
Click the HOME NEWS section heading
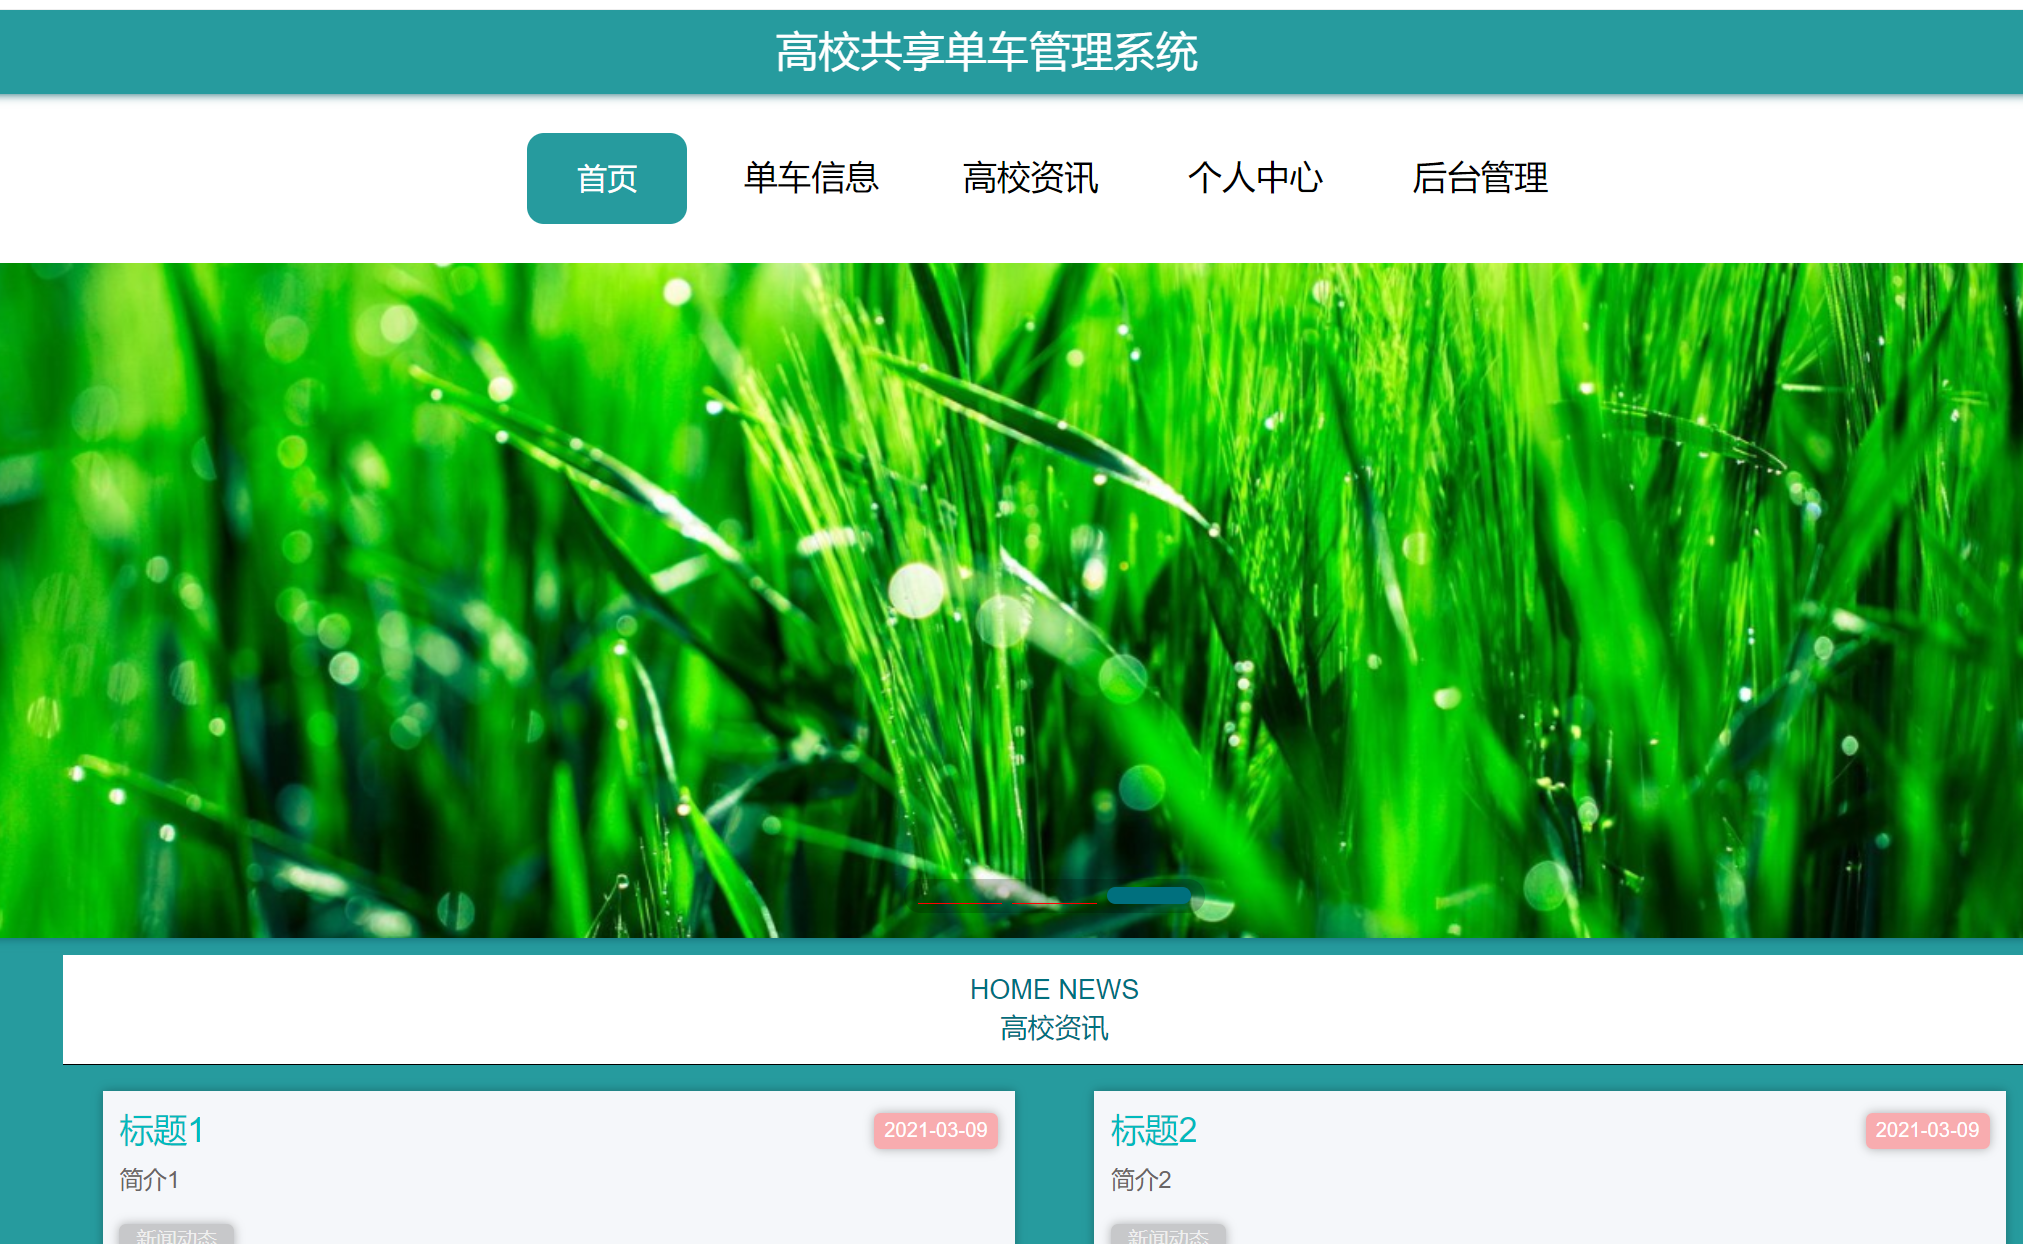tap(1054, 989)
